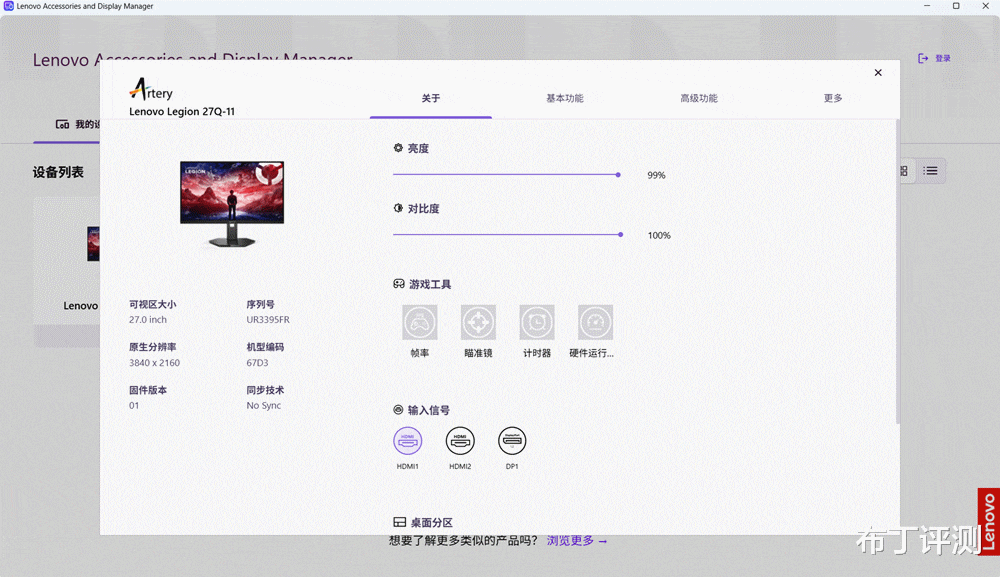Switch input to HDMI2
1000x577 pixels.
point(460,441)
